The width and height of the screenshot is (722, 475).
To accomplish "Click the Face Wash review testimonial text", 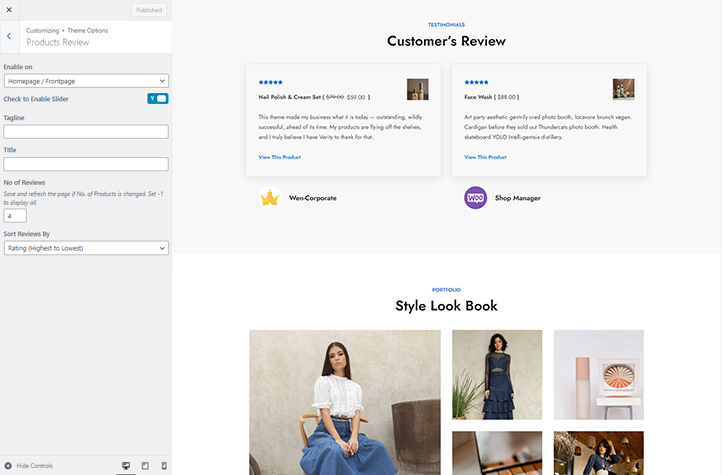I will point(548,127).
